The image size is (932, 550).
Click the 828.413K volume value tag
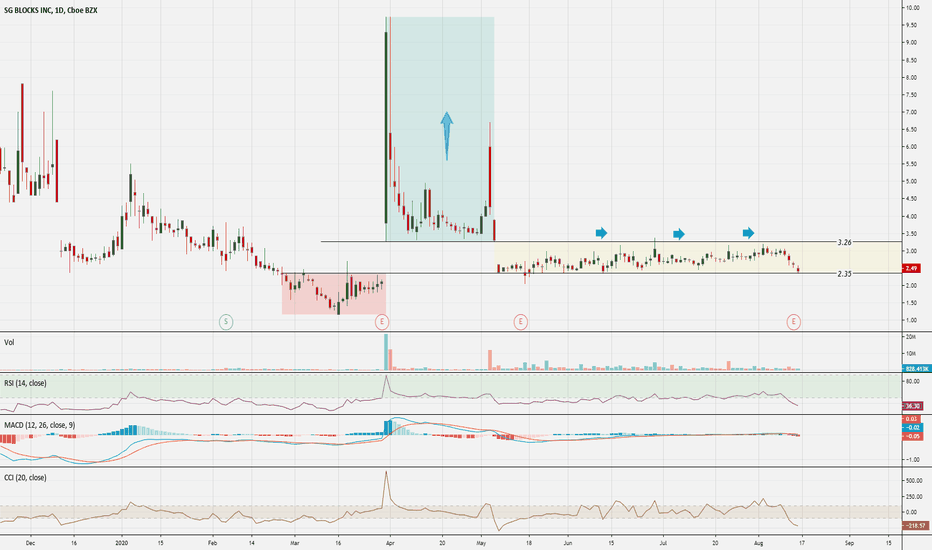[915, 369]
